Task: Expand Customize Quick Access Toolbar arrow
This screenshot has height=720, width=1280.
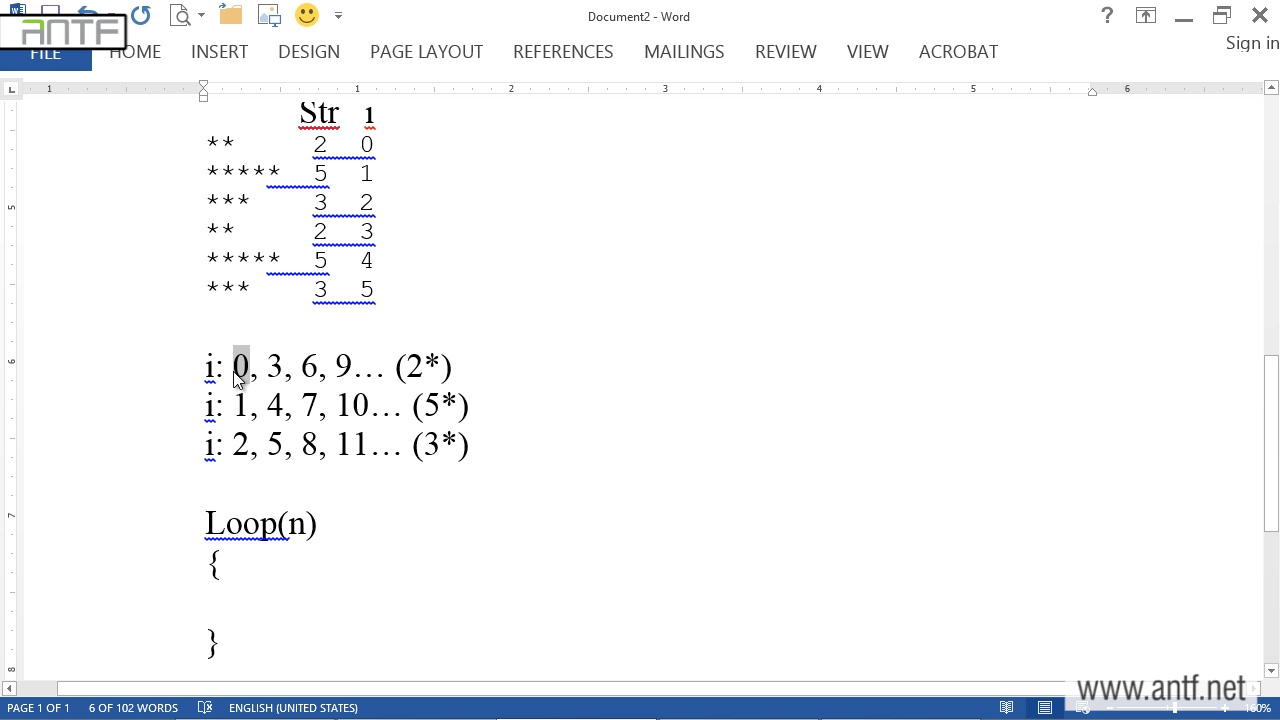Action: point(338,16)
